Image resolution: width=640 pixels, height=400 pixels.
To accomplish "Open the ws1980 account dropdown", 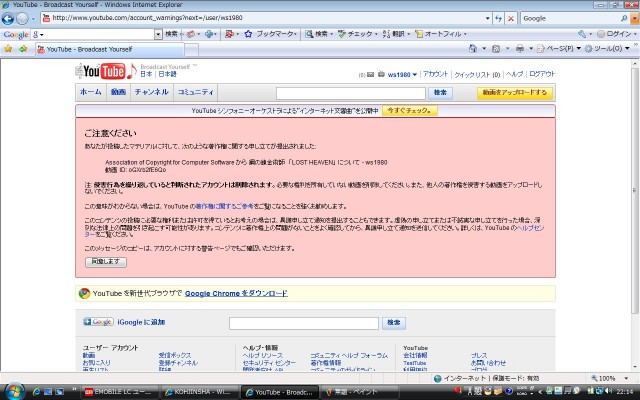I will pos(415,75).
